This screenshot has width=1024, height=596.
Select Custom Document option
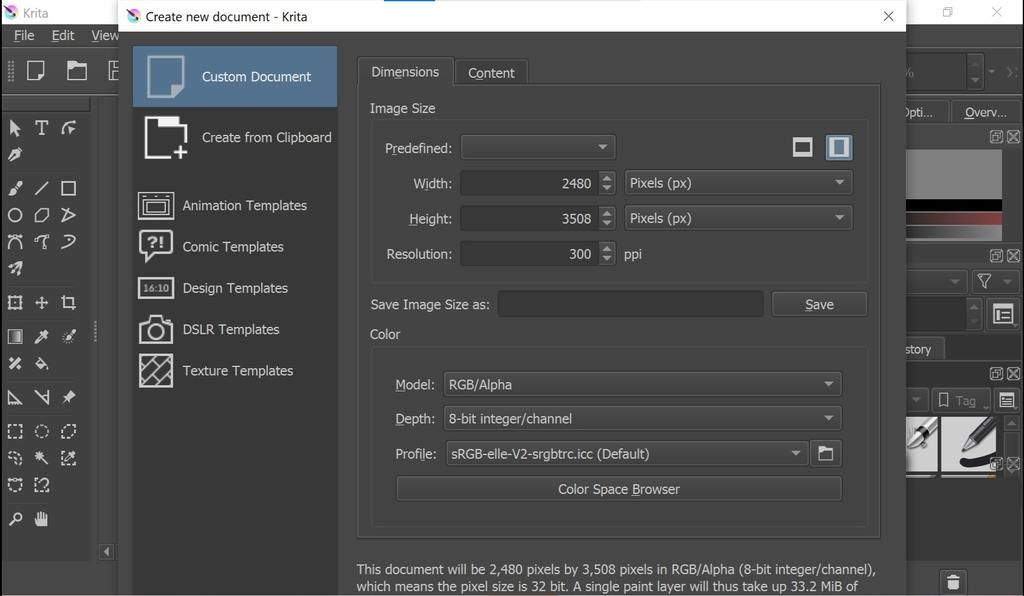coord(235,76)
